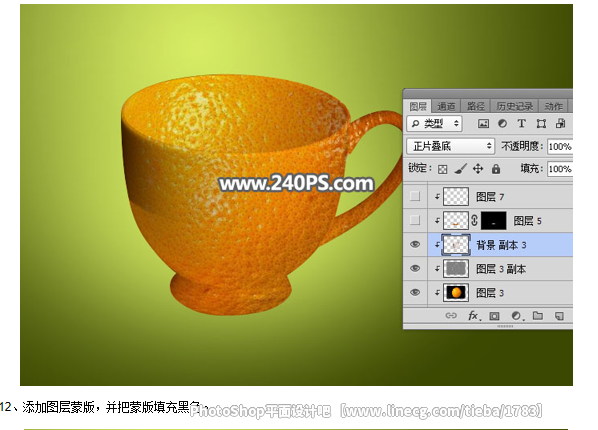Open the fx layer style menu

tap(474, 316)
